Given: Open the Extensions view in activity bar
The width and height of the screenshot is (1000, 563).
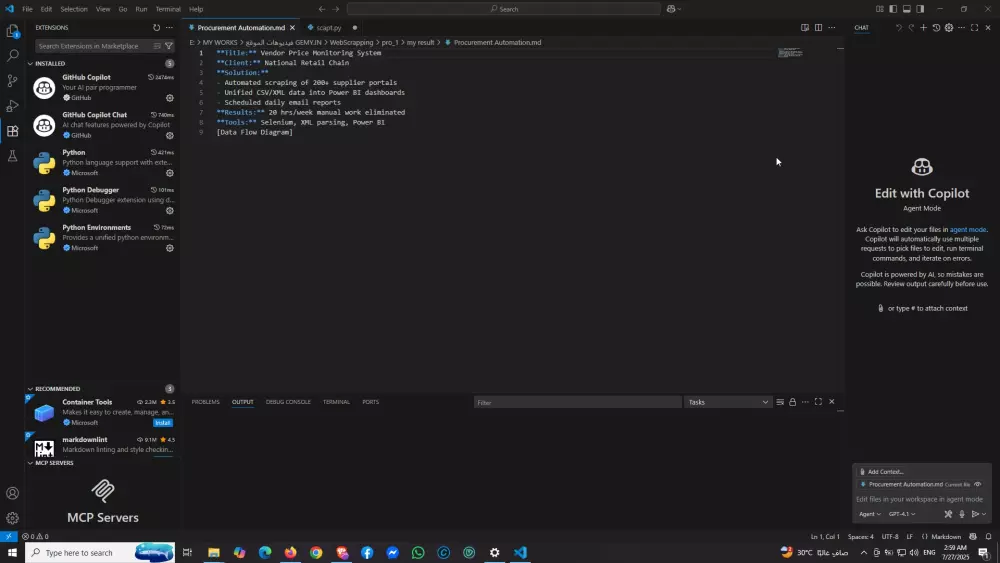Looking at the screenshot, I should pyautogui.click(x=12, y=131).
